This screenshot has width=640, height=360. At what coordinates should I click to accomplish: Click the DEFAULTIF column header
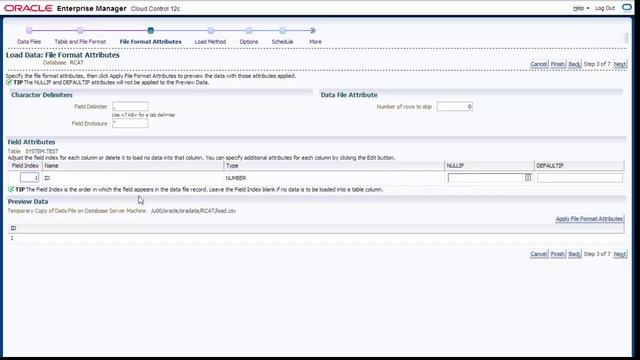click(x=579, y=166)
